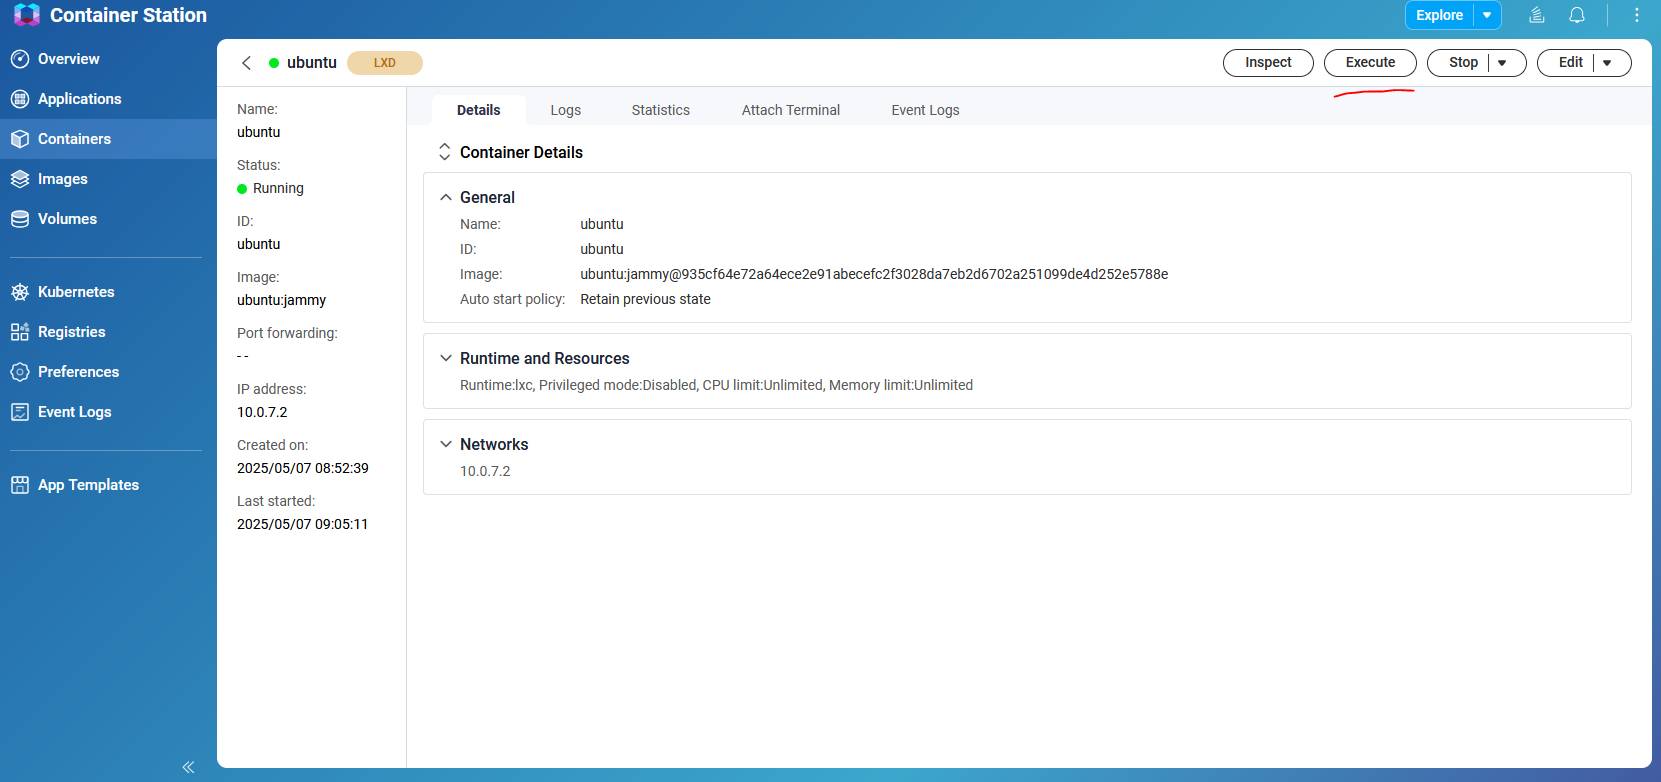
Task: Toggle all Container Details sections
Action: (445, 152)
